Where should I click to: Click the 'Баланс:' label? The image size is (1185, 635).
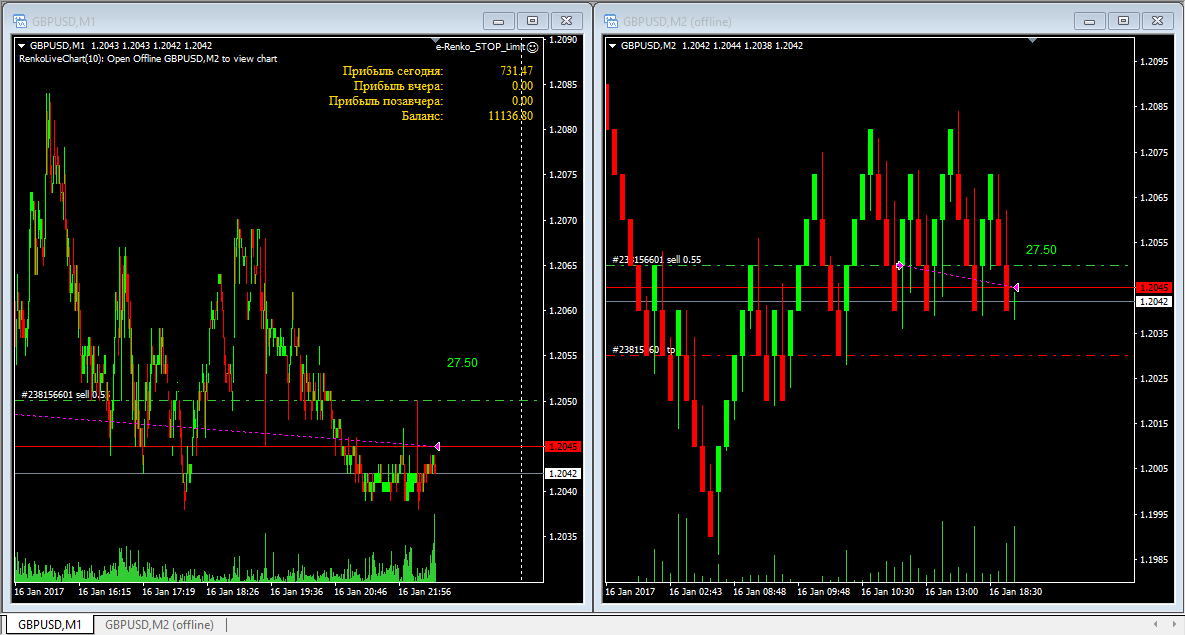coord(422,116)
